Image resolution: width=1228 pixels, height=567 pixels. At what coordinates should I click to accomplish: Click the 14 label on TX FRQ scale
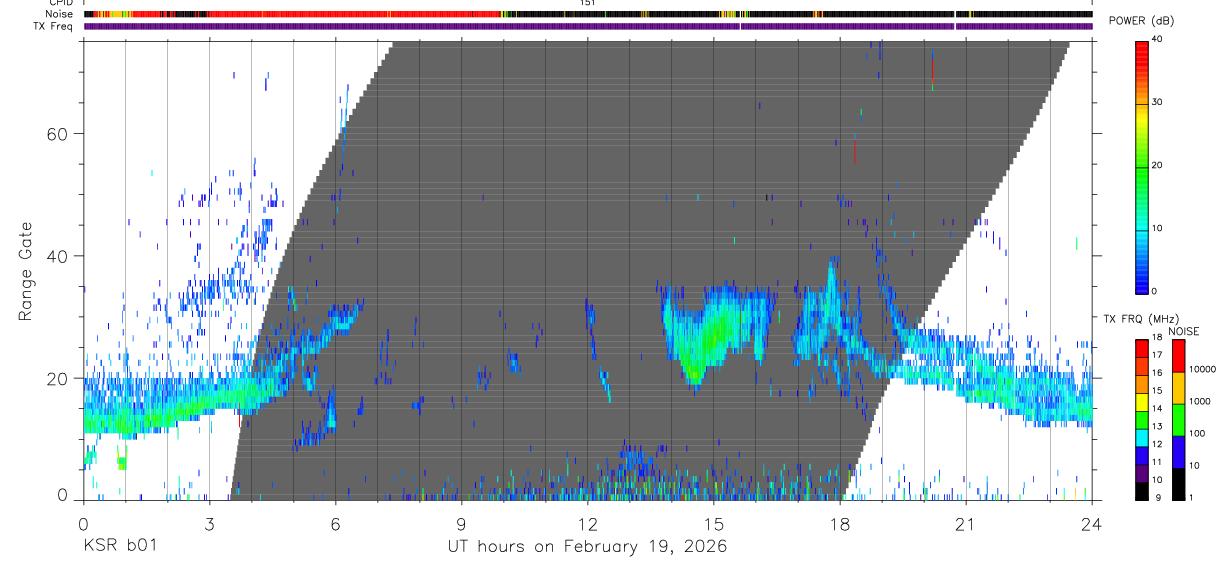1157,408
